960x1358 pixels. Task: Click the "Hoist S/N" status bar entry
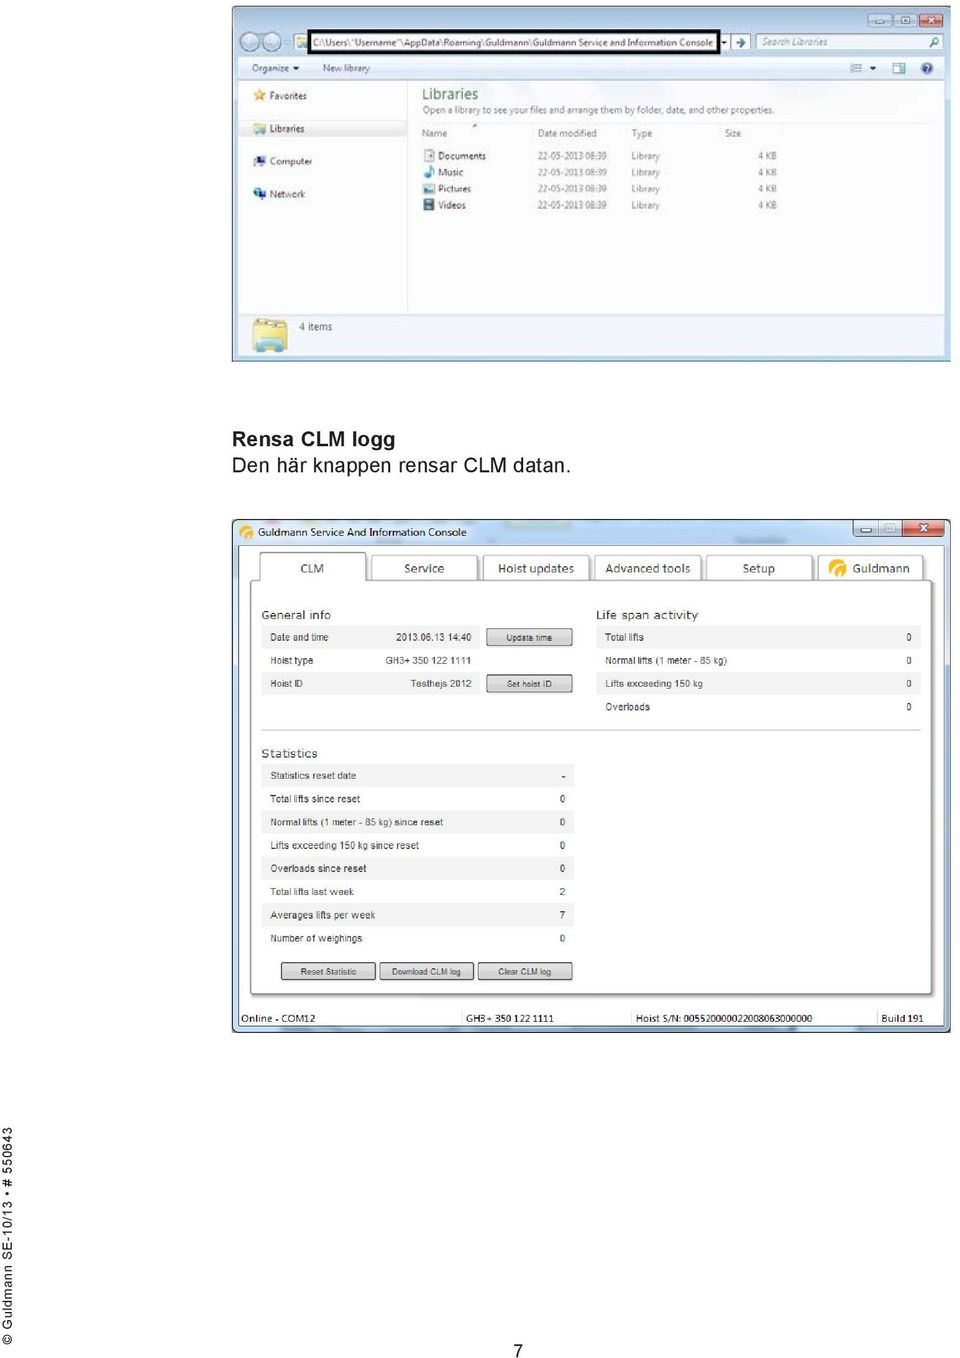click(724, 1019)
